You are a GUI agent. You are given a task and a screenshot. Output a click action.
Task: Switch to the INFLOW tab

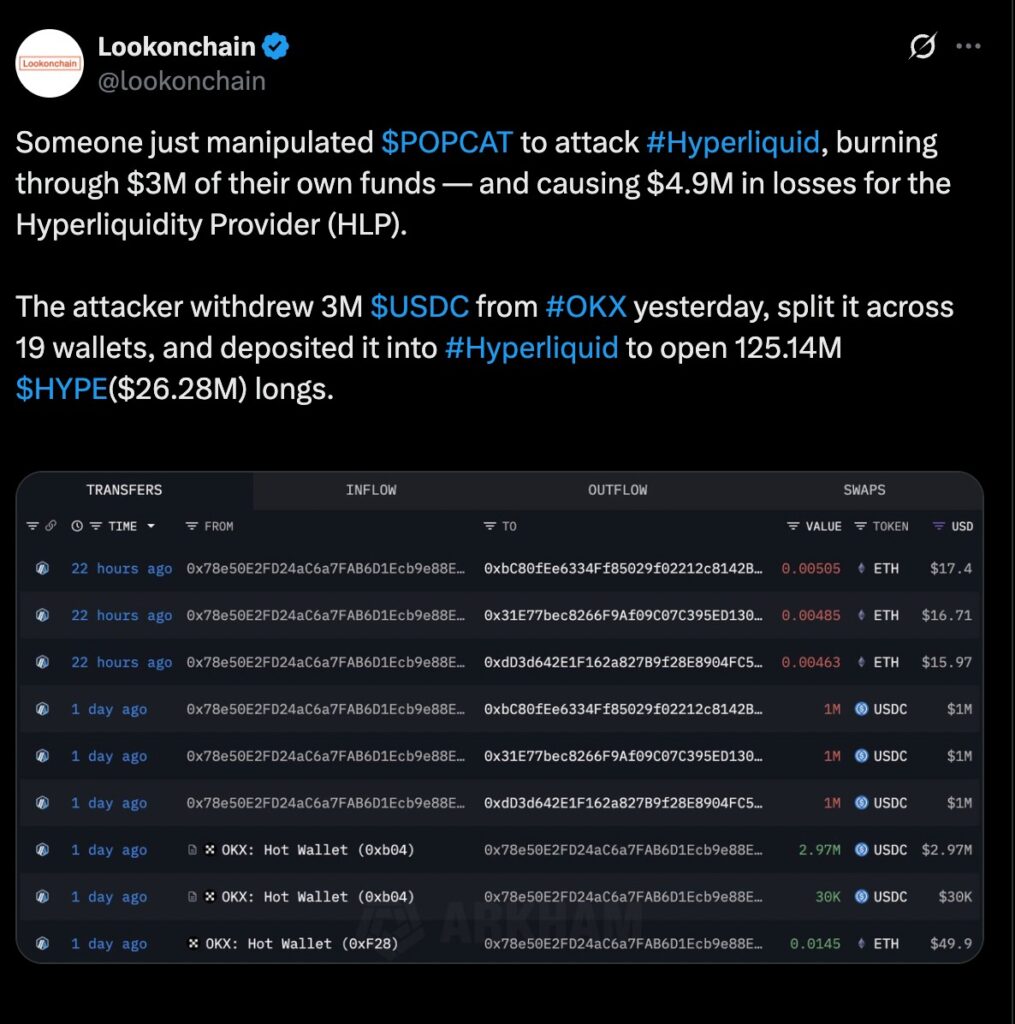click(x=371, y=490)
